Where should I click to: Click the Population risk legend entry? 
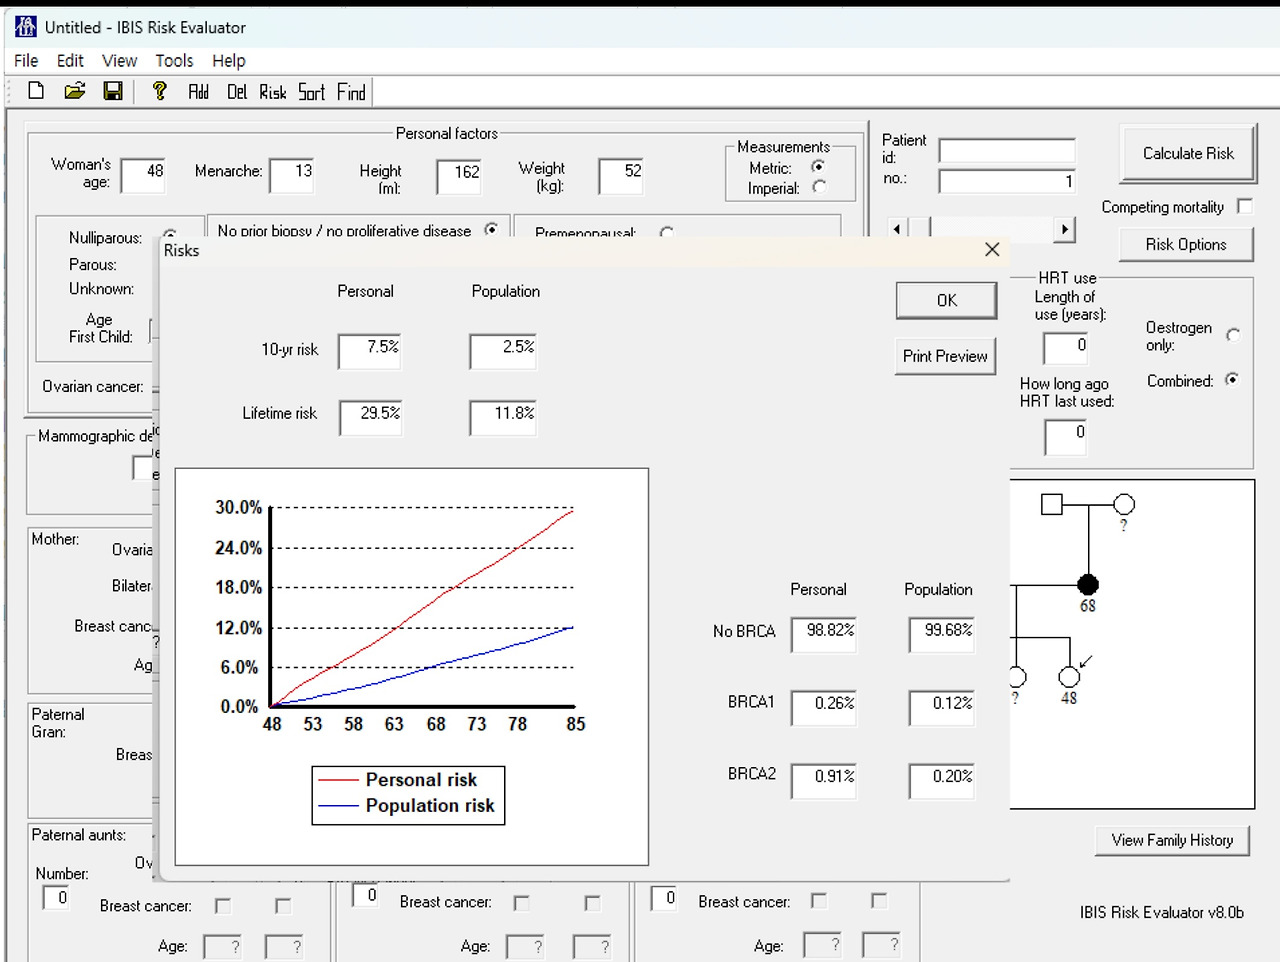407,806
